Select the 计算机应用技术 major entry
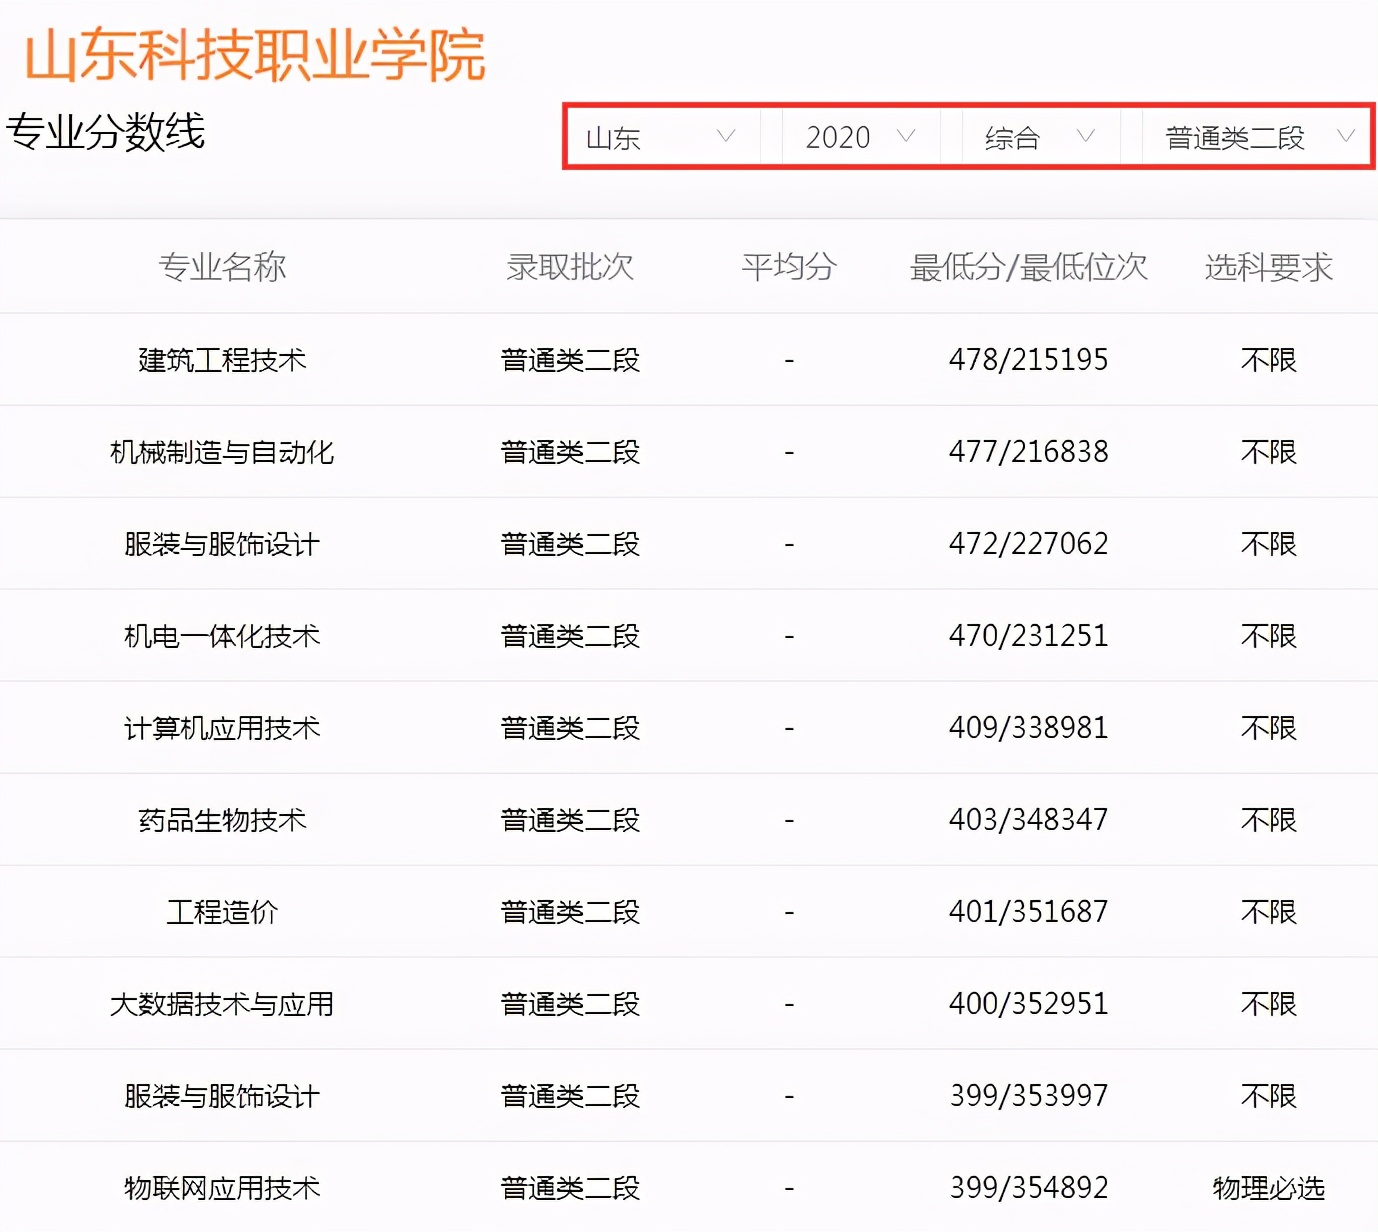Screen dimensions: 1378x1232 [222, 728]
